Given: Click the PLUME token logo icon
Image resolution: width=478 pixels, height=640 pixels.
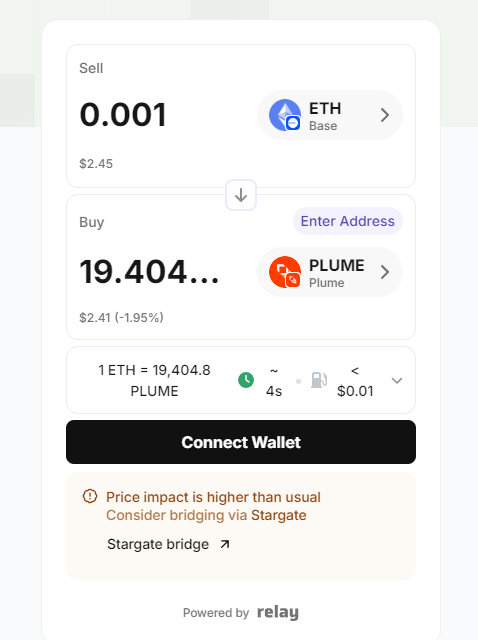Looking at the screenshot, I should click(x=285, y=272).
